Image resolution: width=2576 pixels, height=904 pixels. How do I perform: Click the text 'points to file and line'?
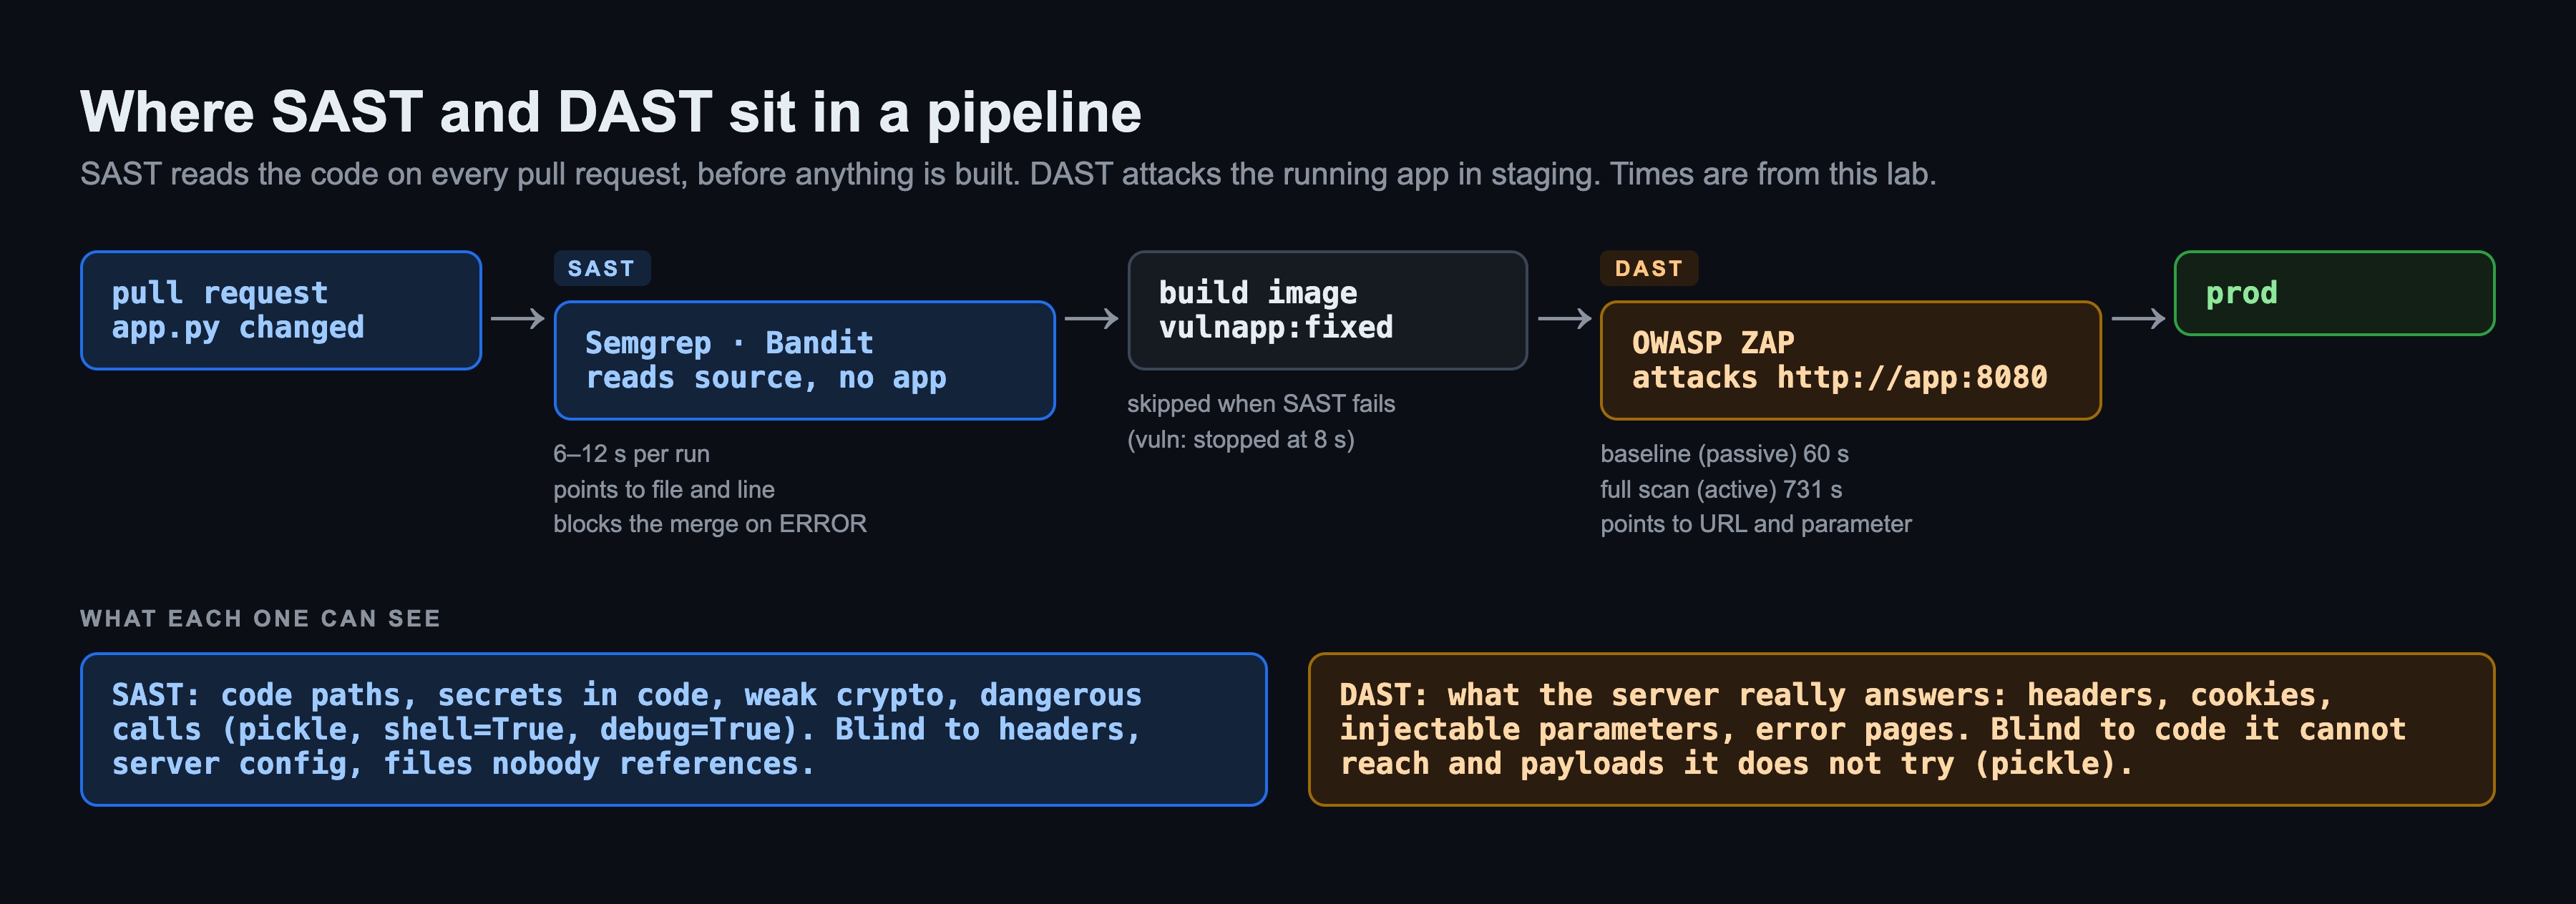[x=664, y=489]
